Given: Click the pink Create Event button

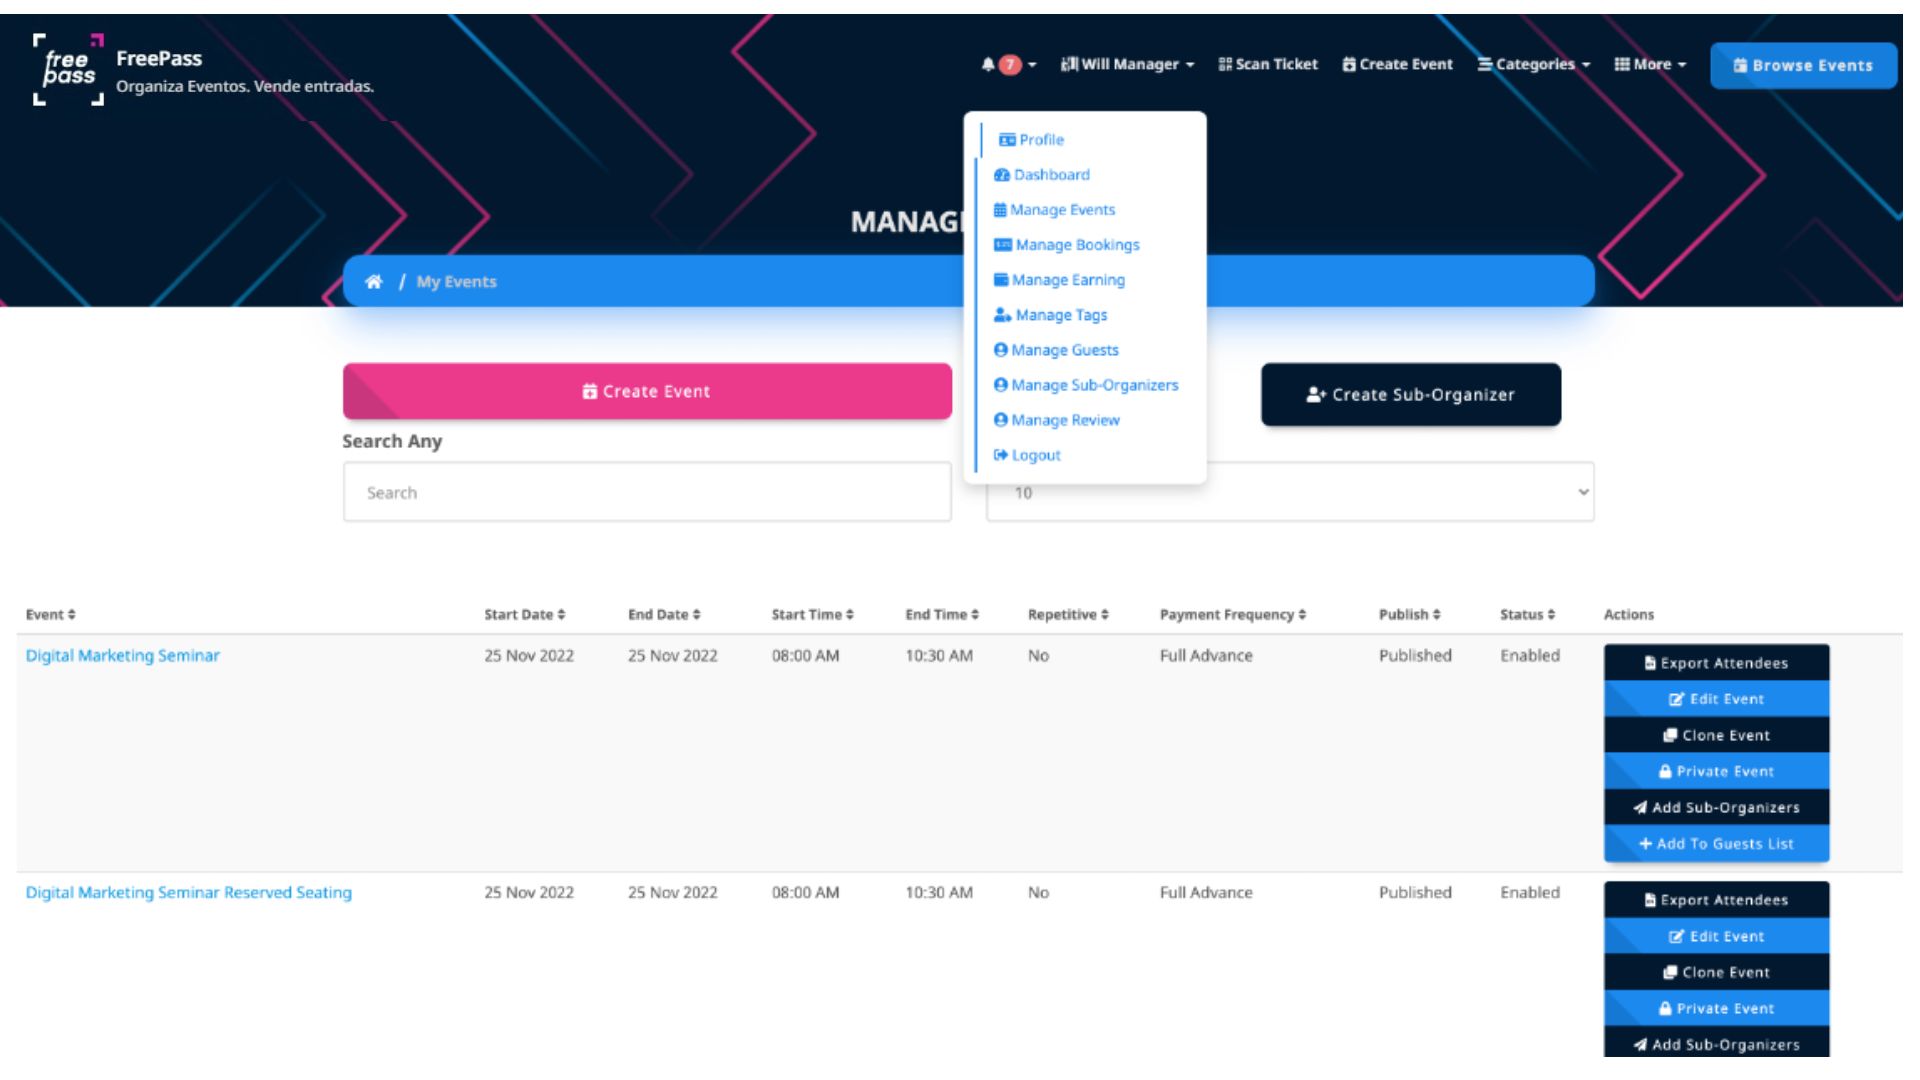Looking at the screenshot, I should 647,392.
